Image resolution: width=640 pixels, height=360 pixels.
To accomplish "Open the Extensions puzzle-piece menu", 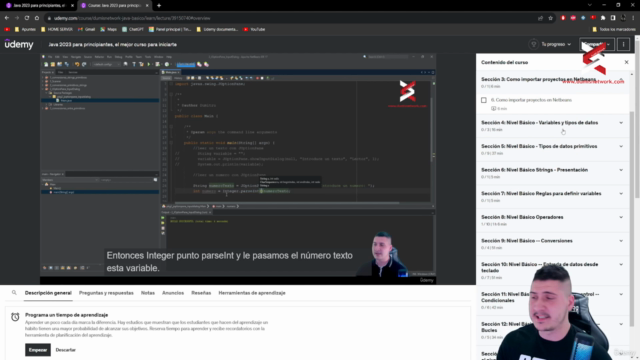I will point(603,18).
